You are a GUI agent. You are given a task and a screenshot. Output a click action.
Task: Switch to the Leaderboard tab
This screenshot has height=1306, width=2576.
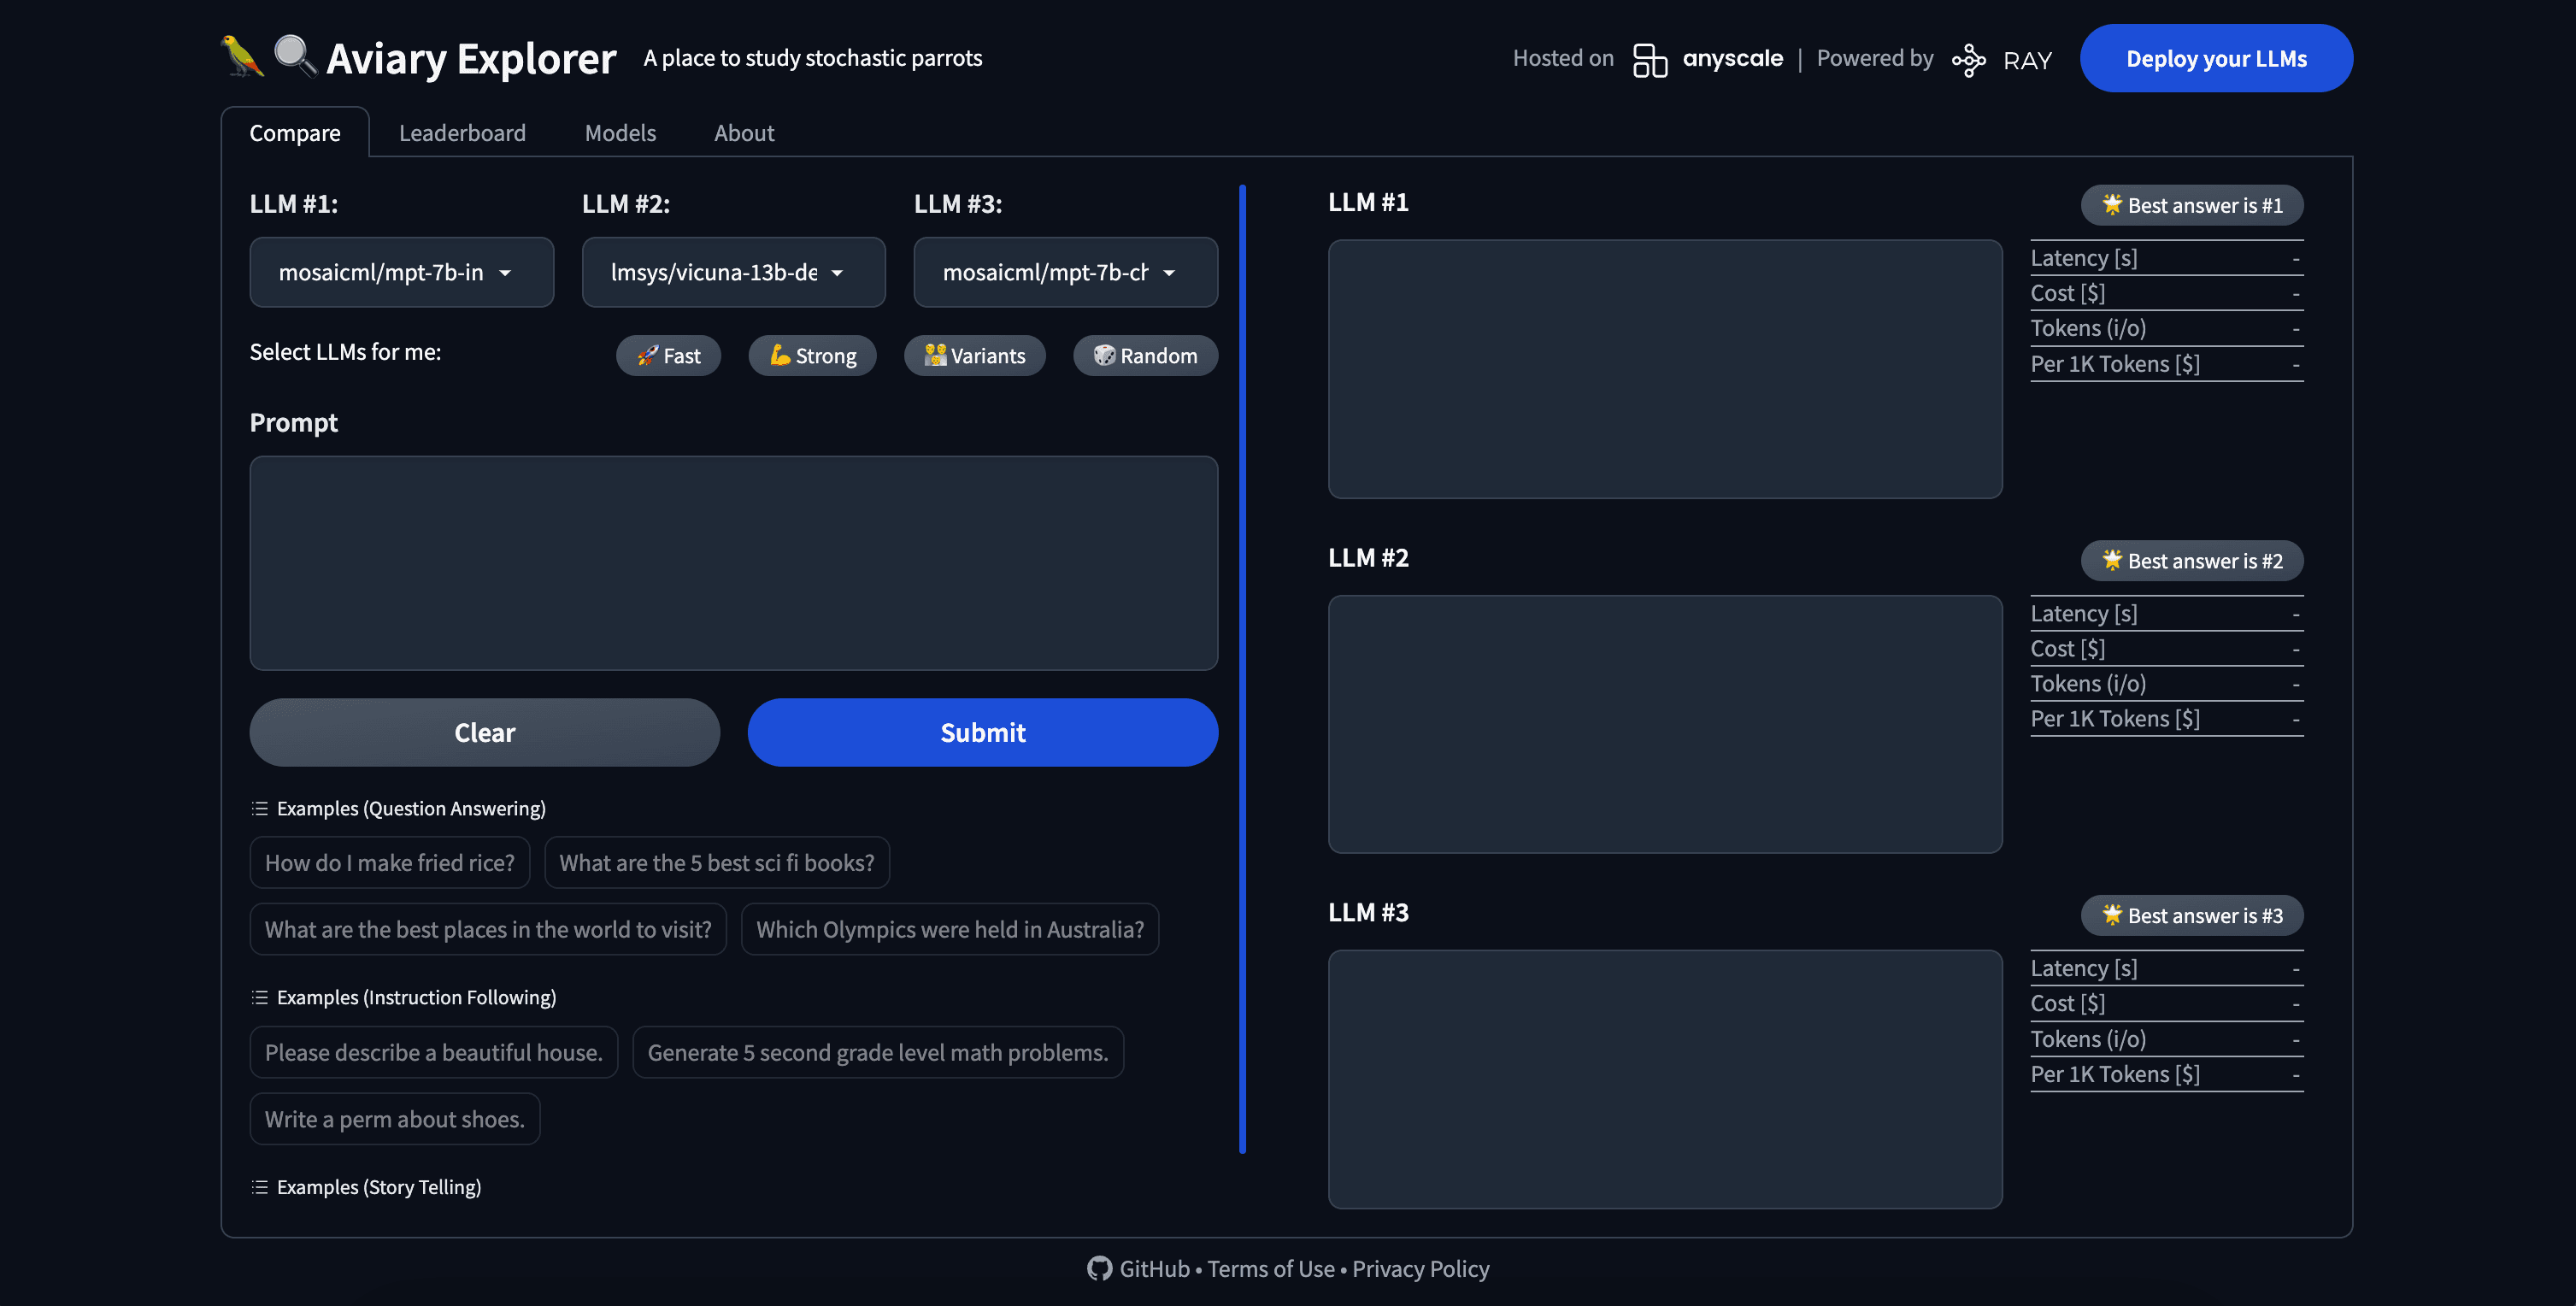[462, 130]
